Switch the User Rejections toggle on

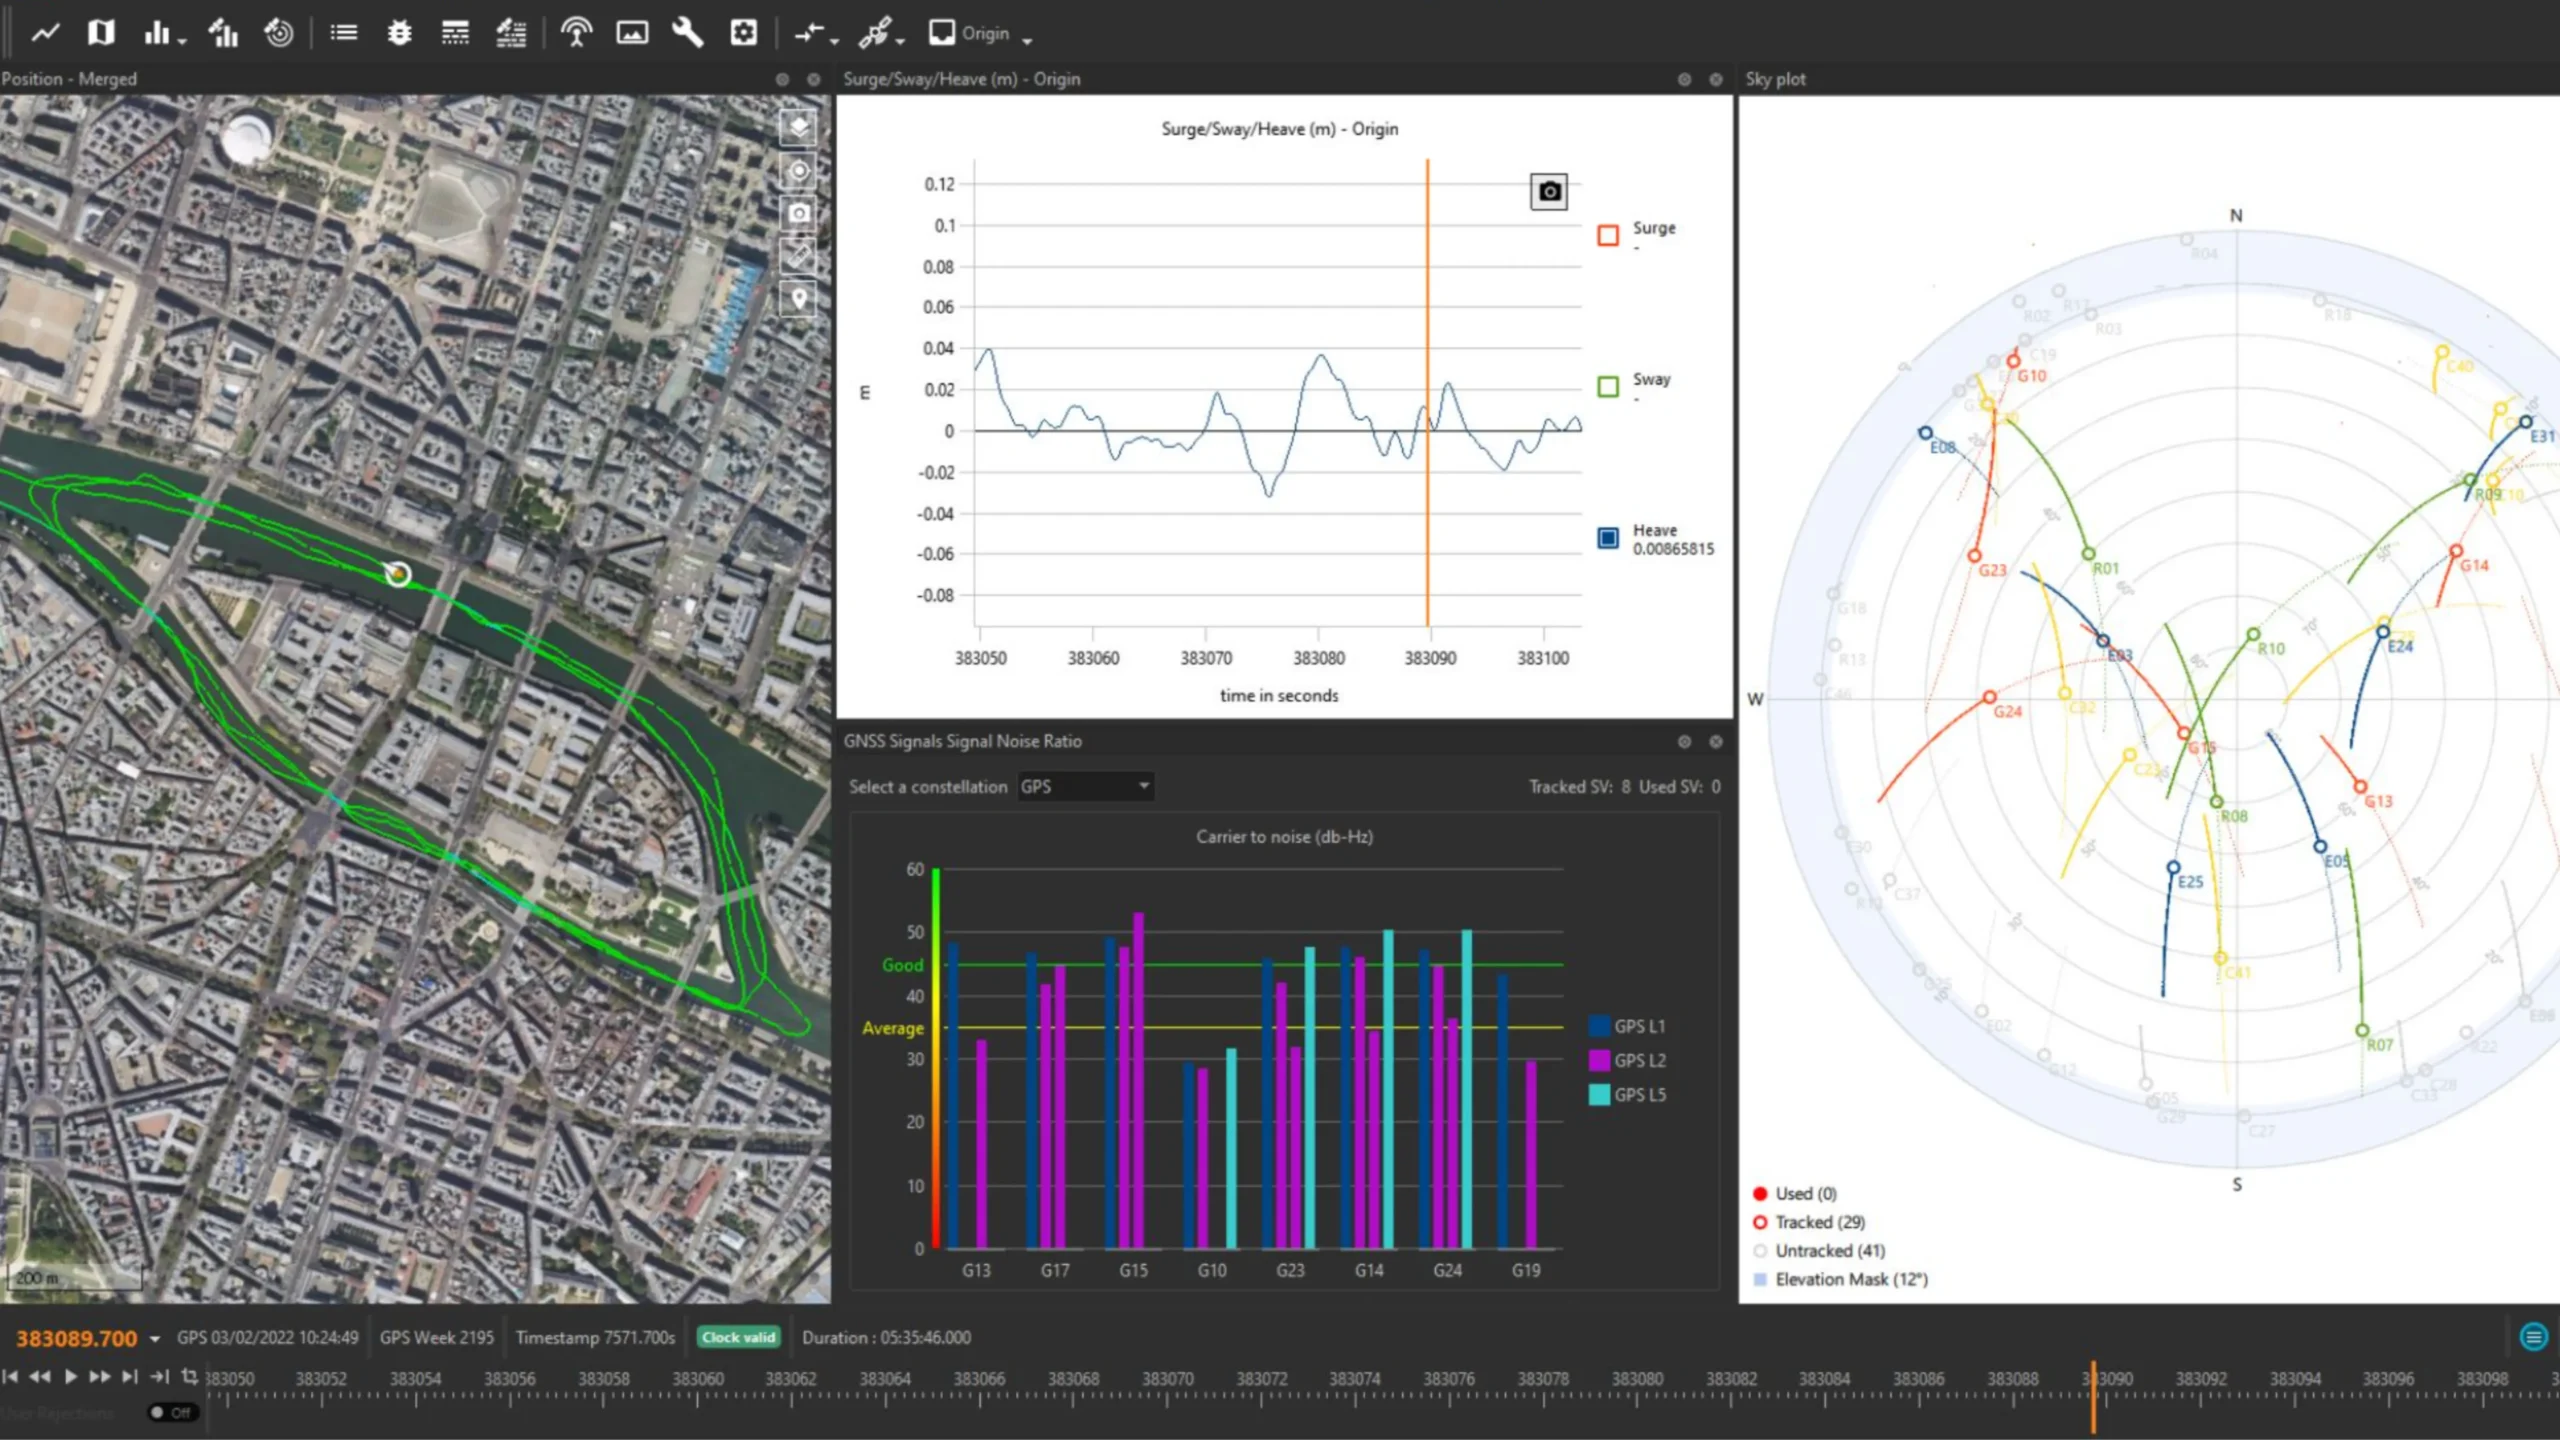(173, 1412)
